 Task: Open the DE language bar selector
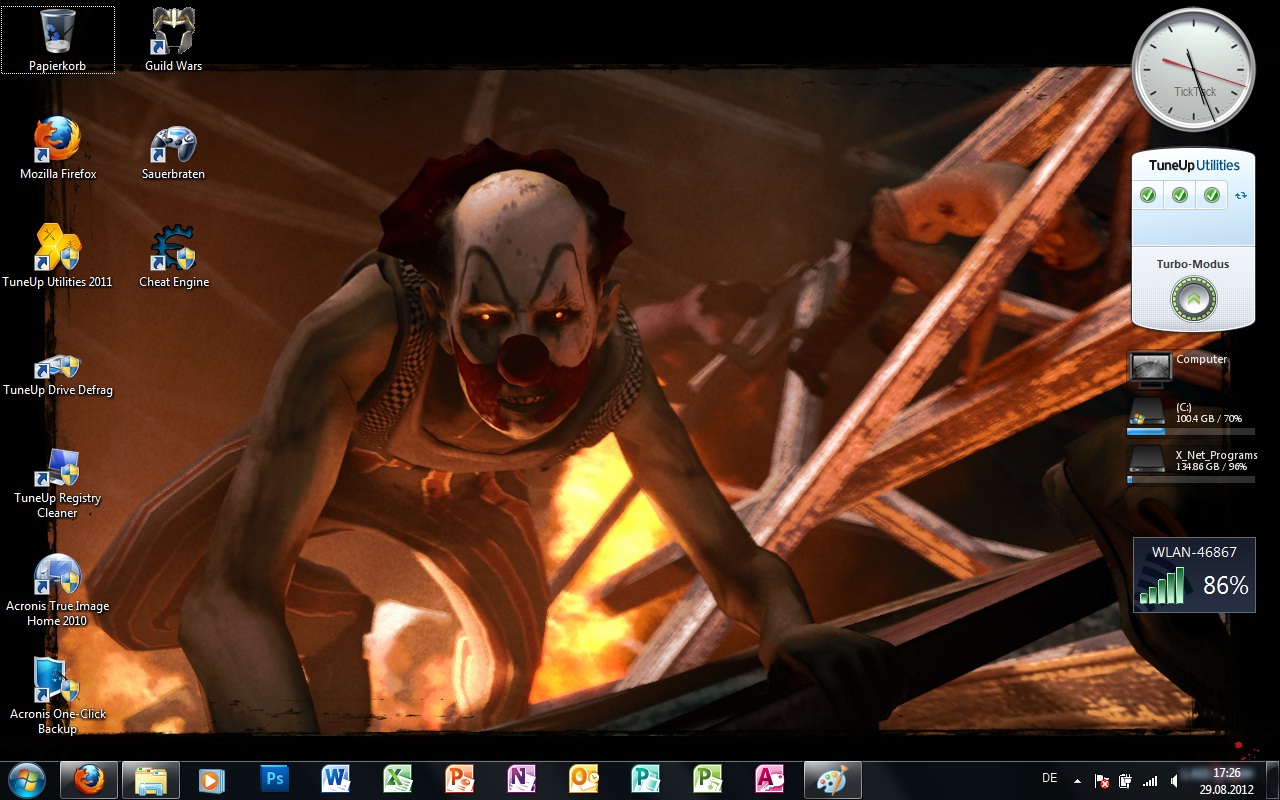[1049, 778]
